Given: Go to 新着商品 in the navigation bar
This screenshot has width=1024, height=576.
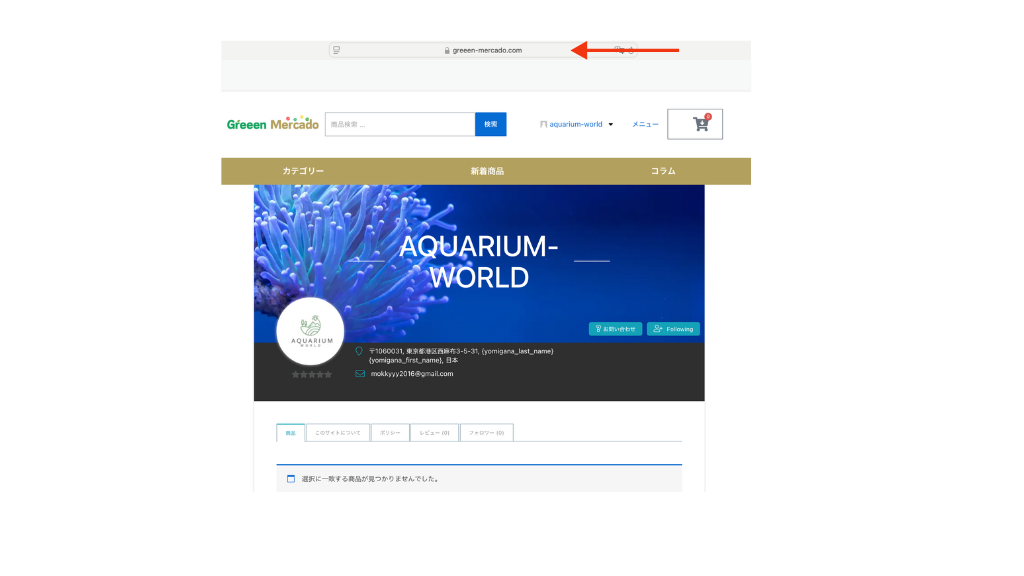Looking at the screenshot, I should (x=487, y=171).
